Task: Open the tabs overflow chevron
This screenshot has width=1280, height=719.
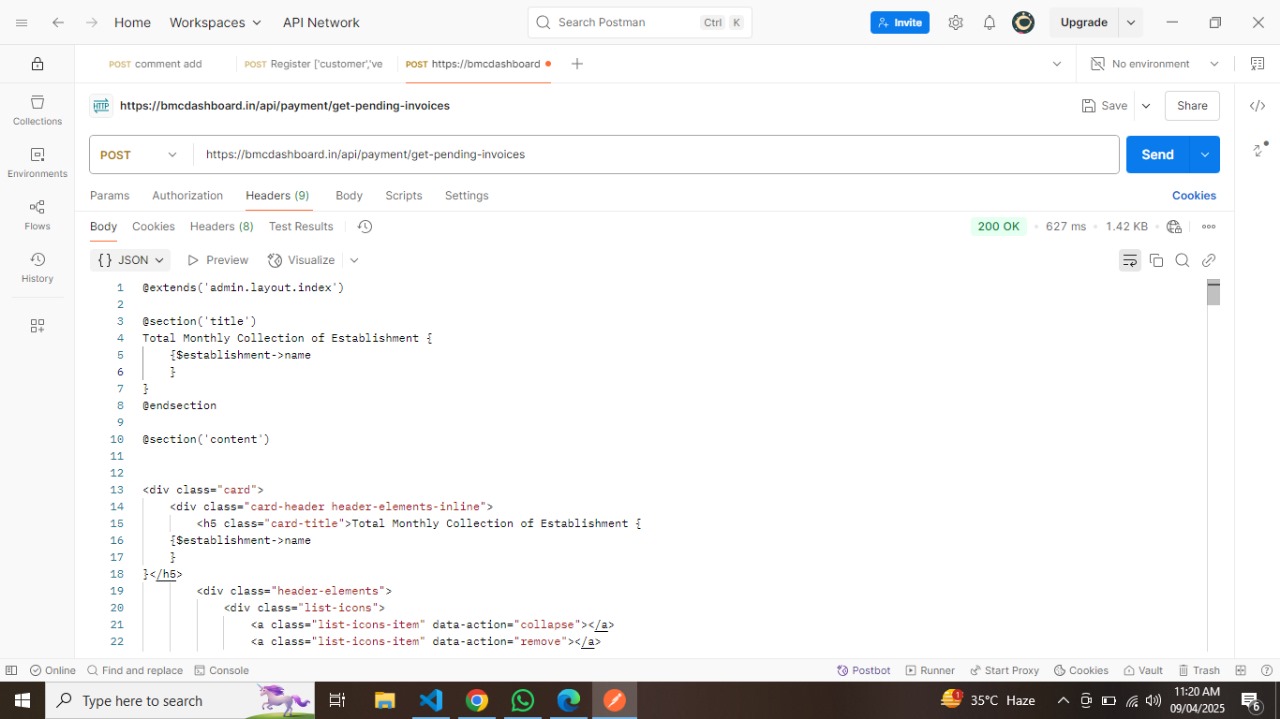Action: point(1057,64)
